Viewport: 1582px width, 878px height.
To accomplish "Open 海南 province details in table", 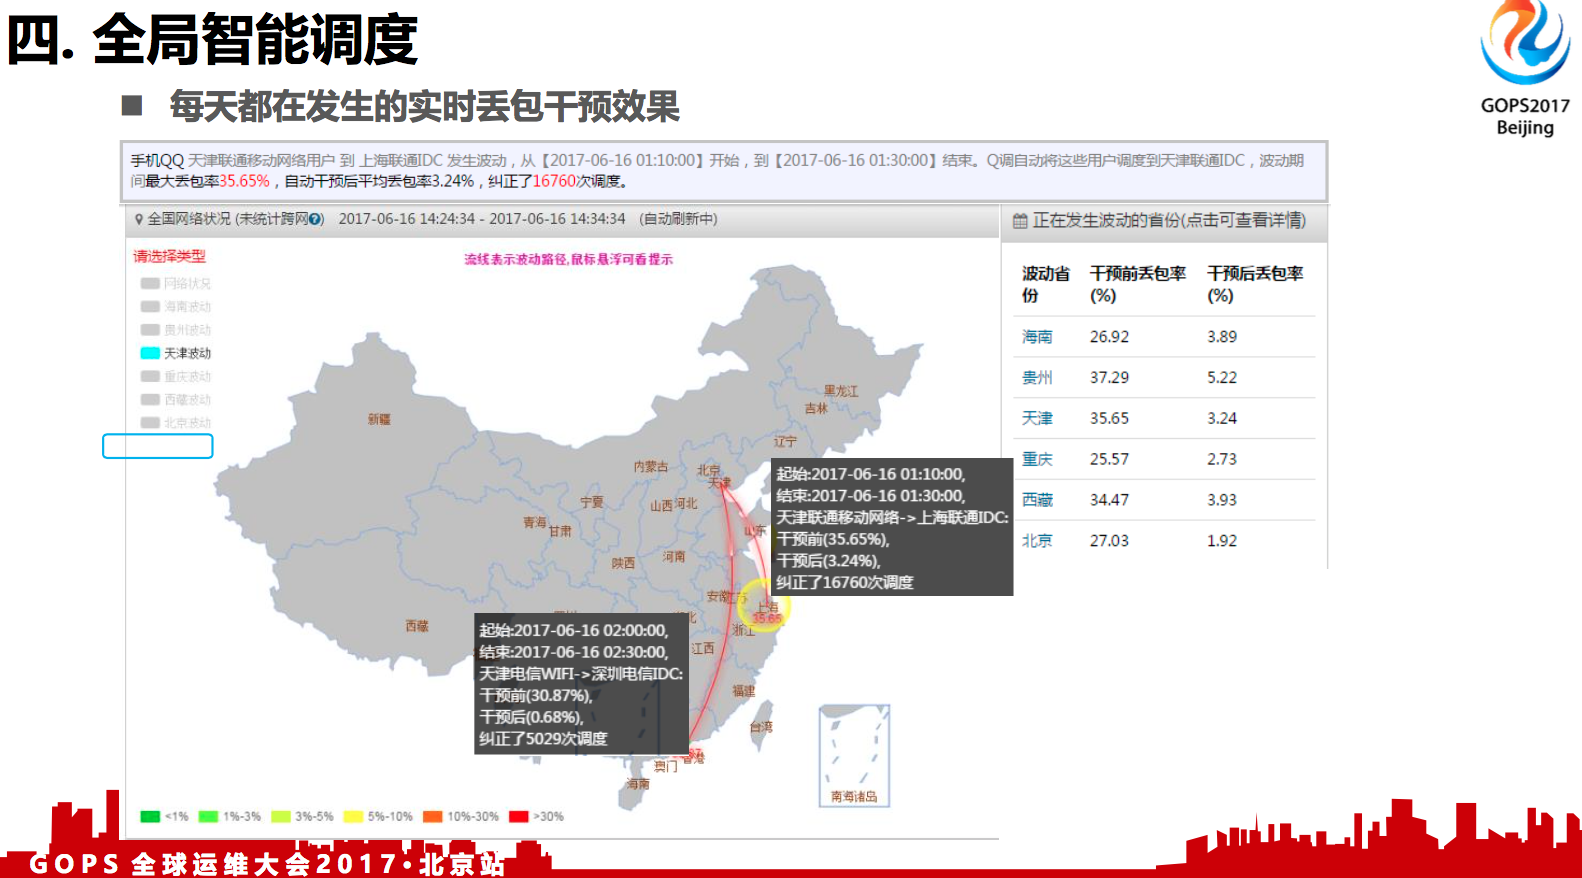I will (1037, 337).
